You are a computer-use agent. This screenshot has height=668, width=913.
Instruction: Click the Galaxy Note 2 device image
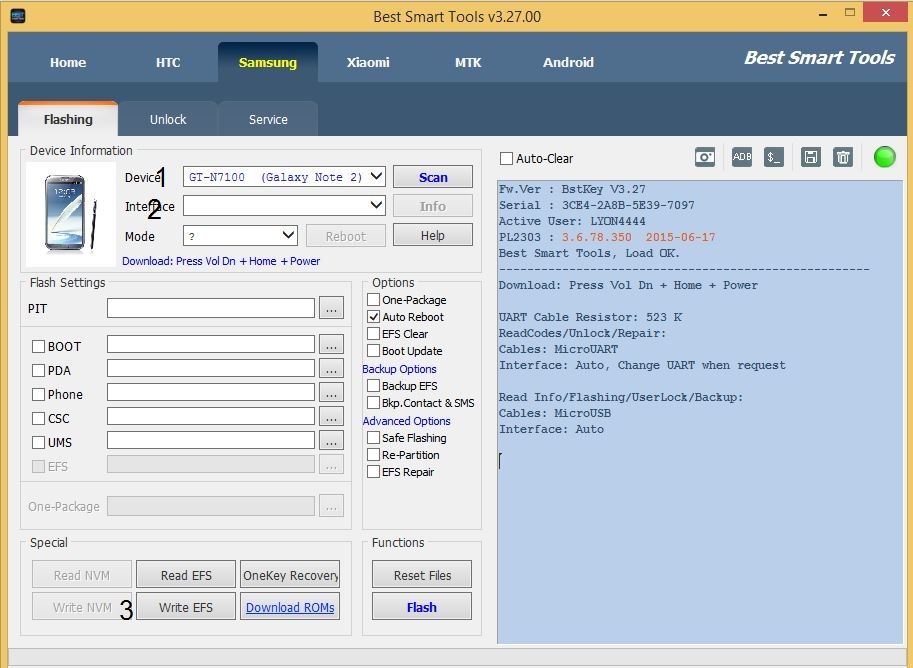pyautogui.click(x=70, y=213)
